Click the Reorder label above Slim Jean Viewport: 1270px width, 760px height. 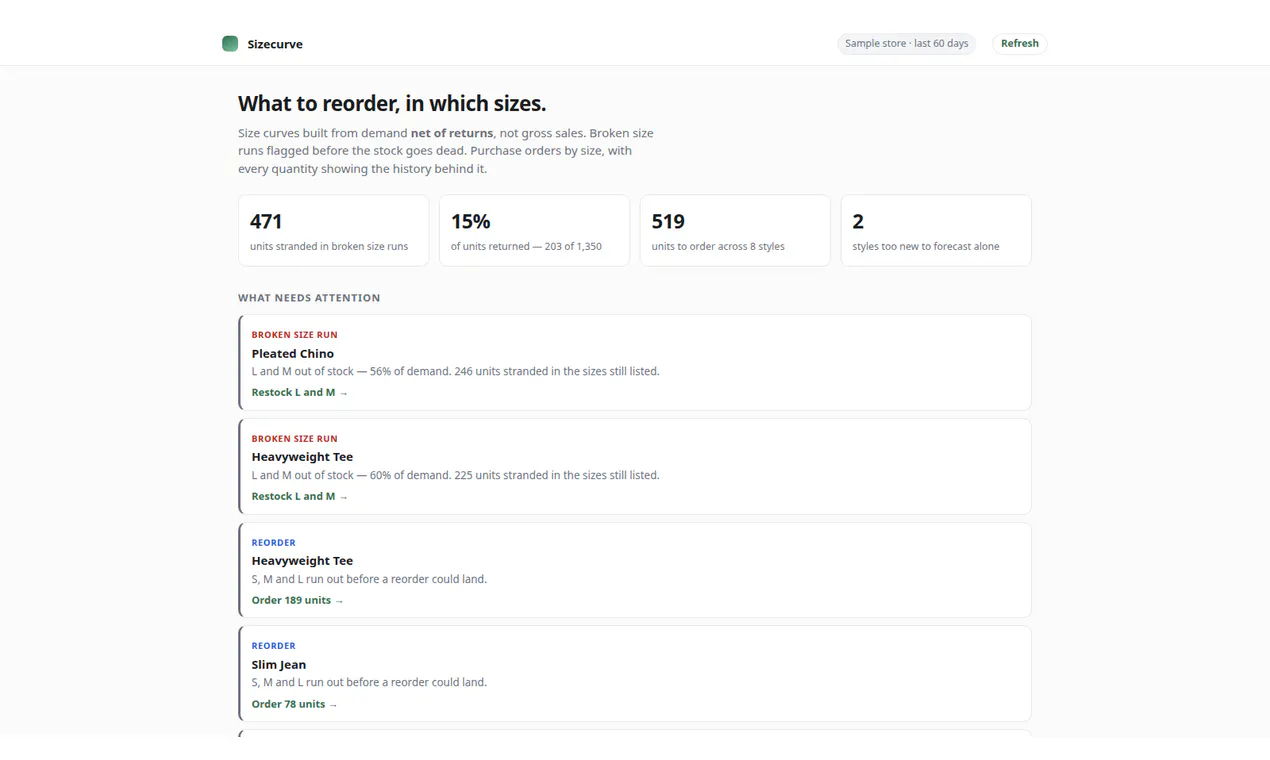(x=274, y=646)
